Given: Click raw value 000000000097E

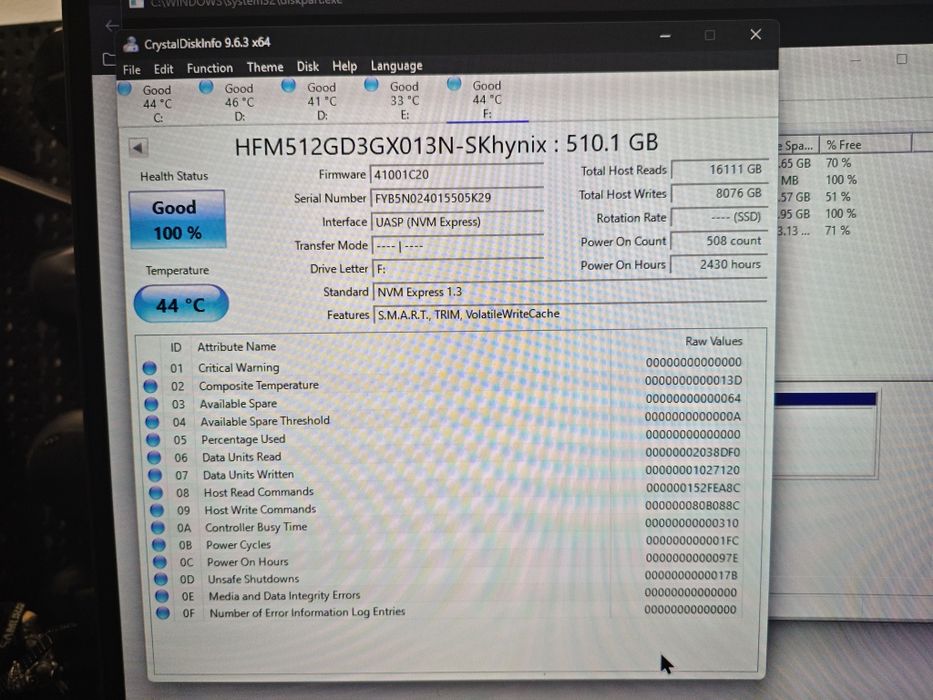Looking at the screenshot, I should [x=691, y=558].
